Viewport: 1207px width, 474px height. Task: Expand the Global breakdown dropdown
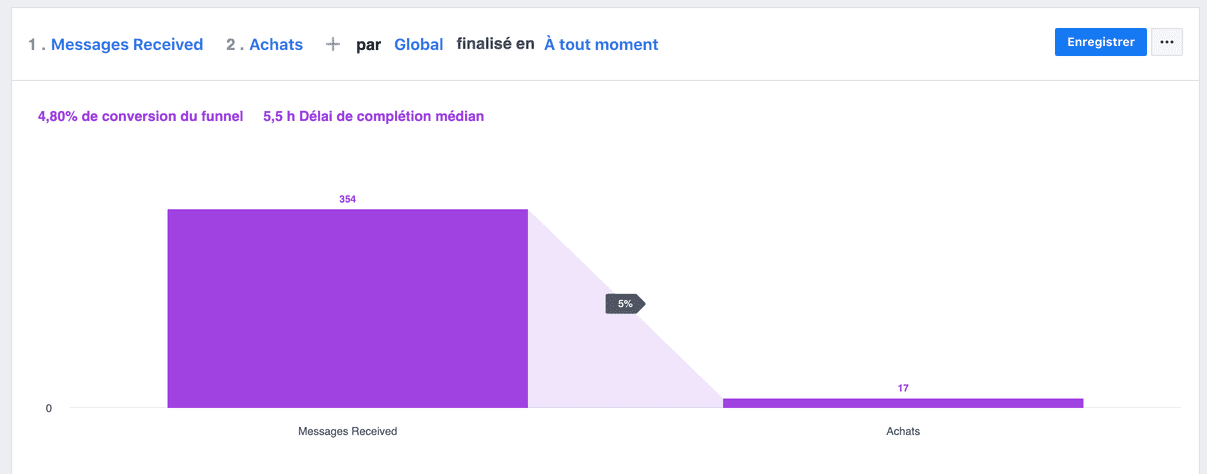click(x=419, y=44)
